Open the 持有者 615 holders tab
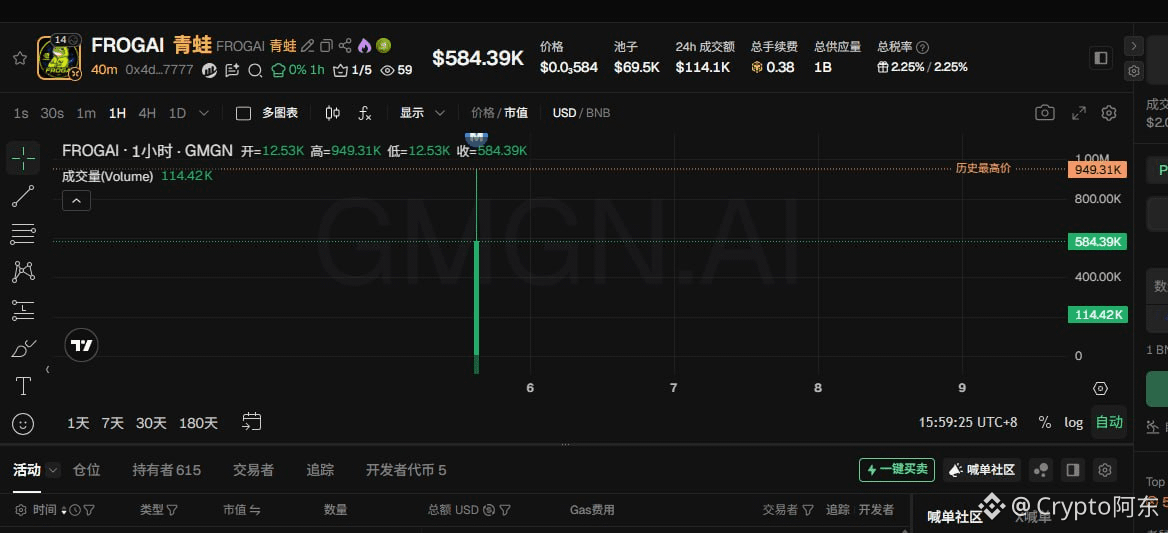1168x533 pixels. tap(166, 470)
